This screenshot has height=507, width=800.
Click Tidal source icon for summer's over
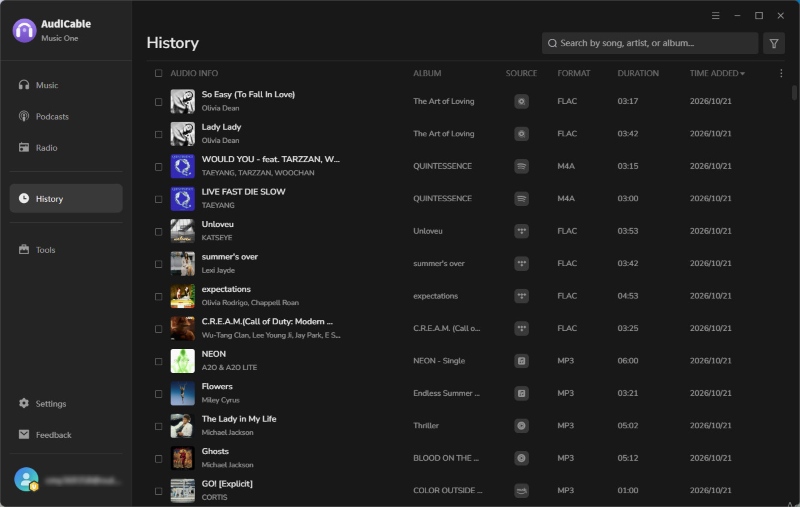[x=521, y=264]
